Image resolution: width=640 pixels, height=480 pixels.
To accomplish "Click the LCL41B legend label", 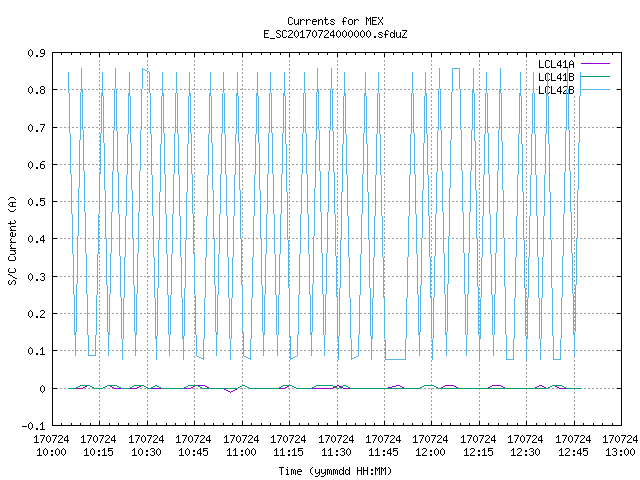I will tap(556, 77).
